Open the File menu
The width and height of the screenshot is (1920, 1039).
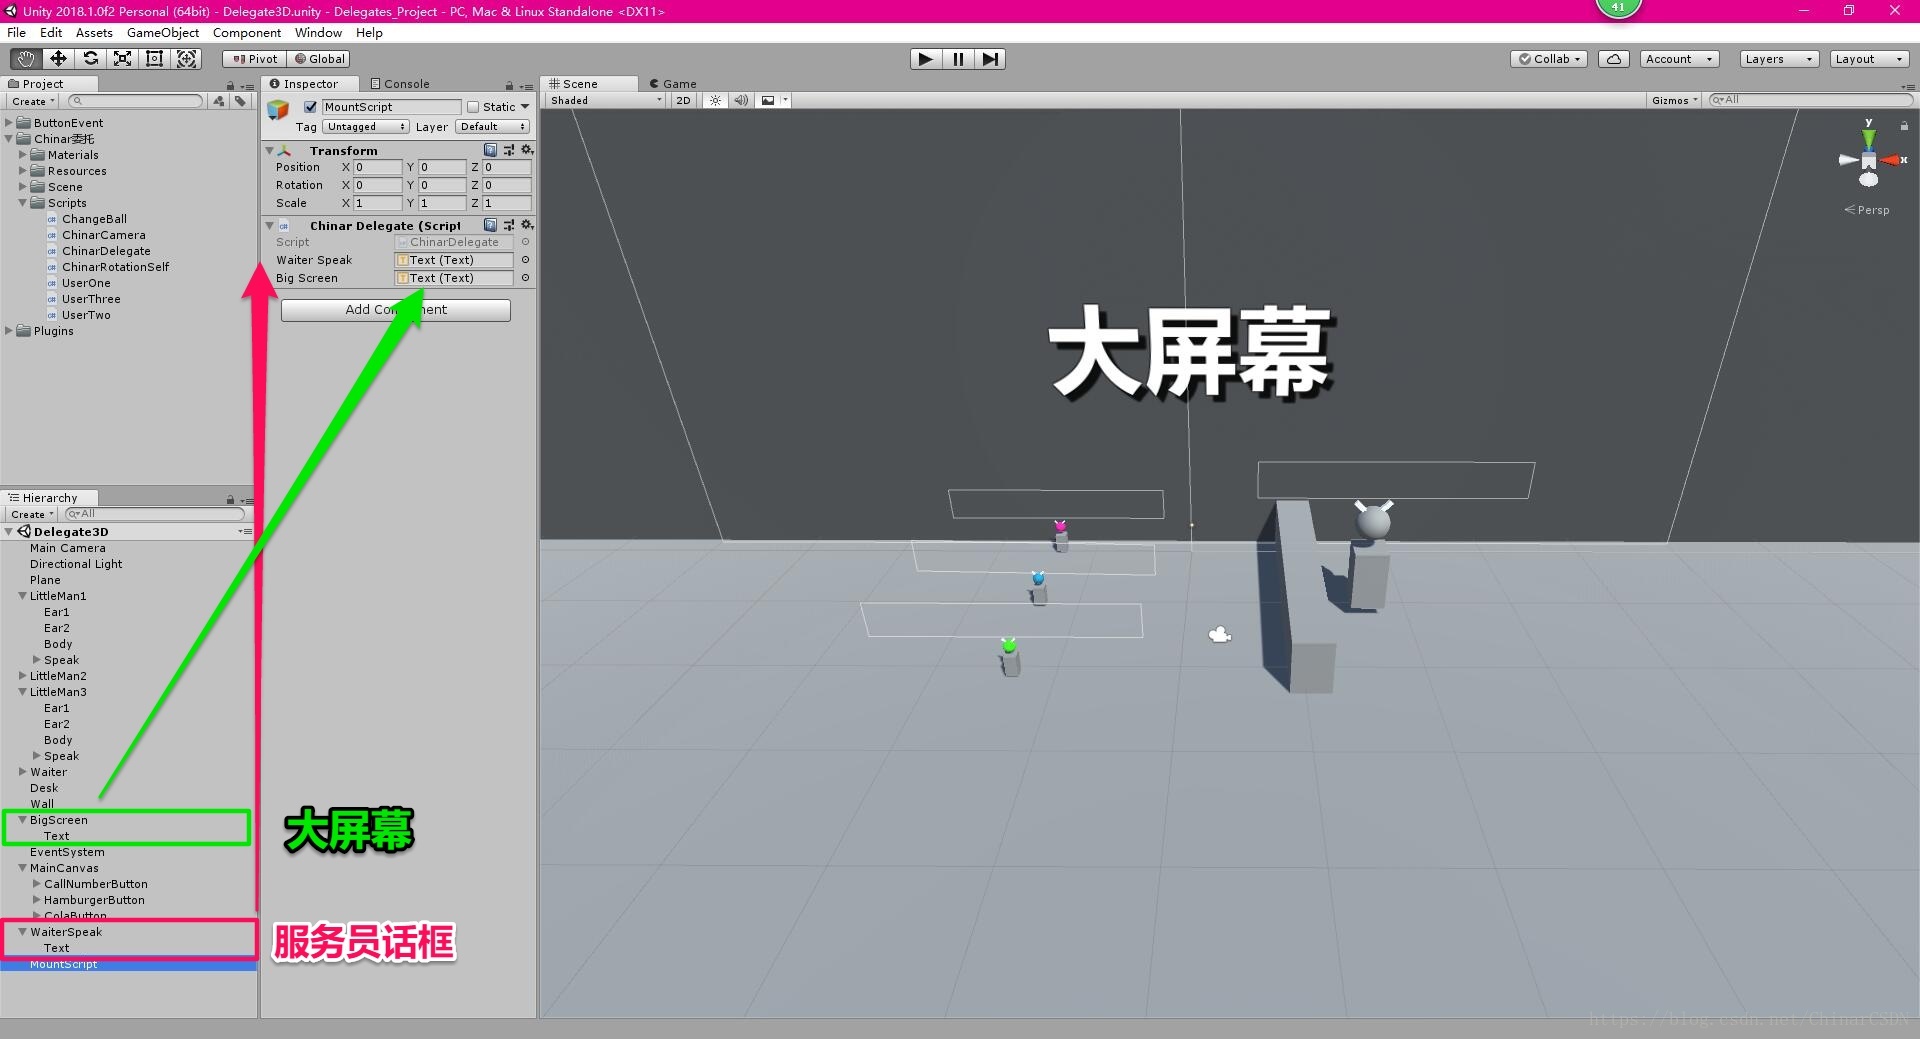point(17,33)
